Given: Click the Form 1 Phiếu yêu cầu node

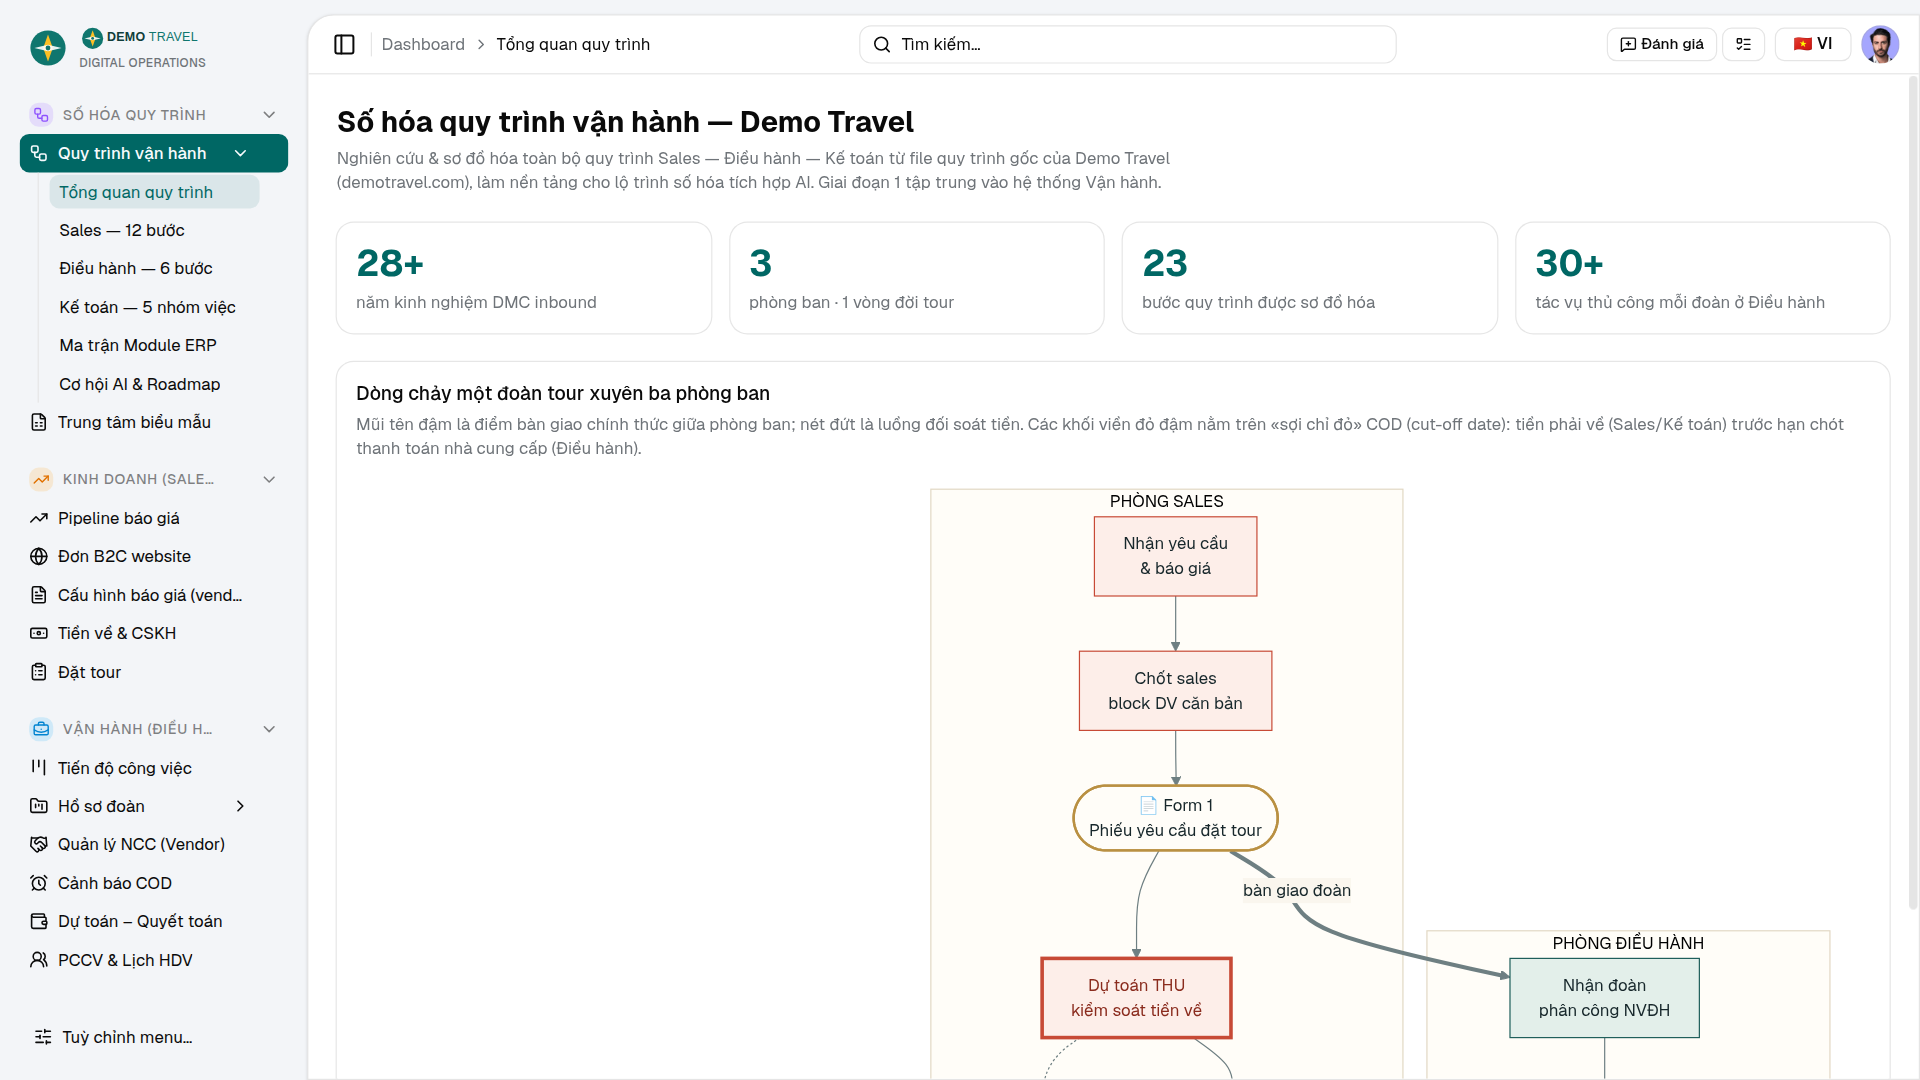Looking at the screenshot, I should coord(1175,818).
